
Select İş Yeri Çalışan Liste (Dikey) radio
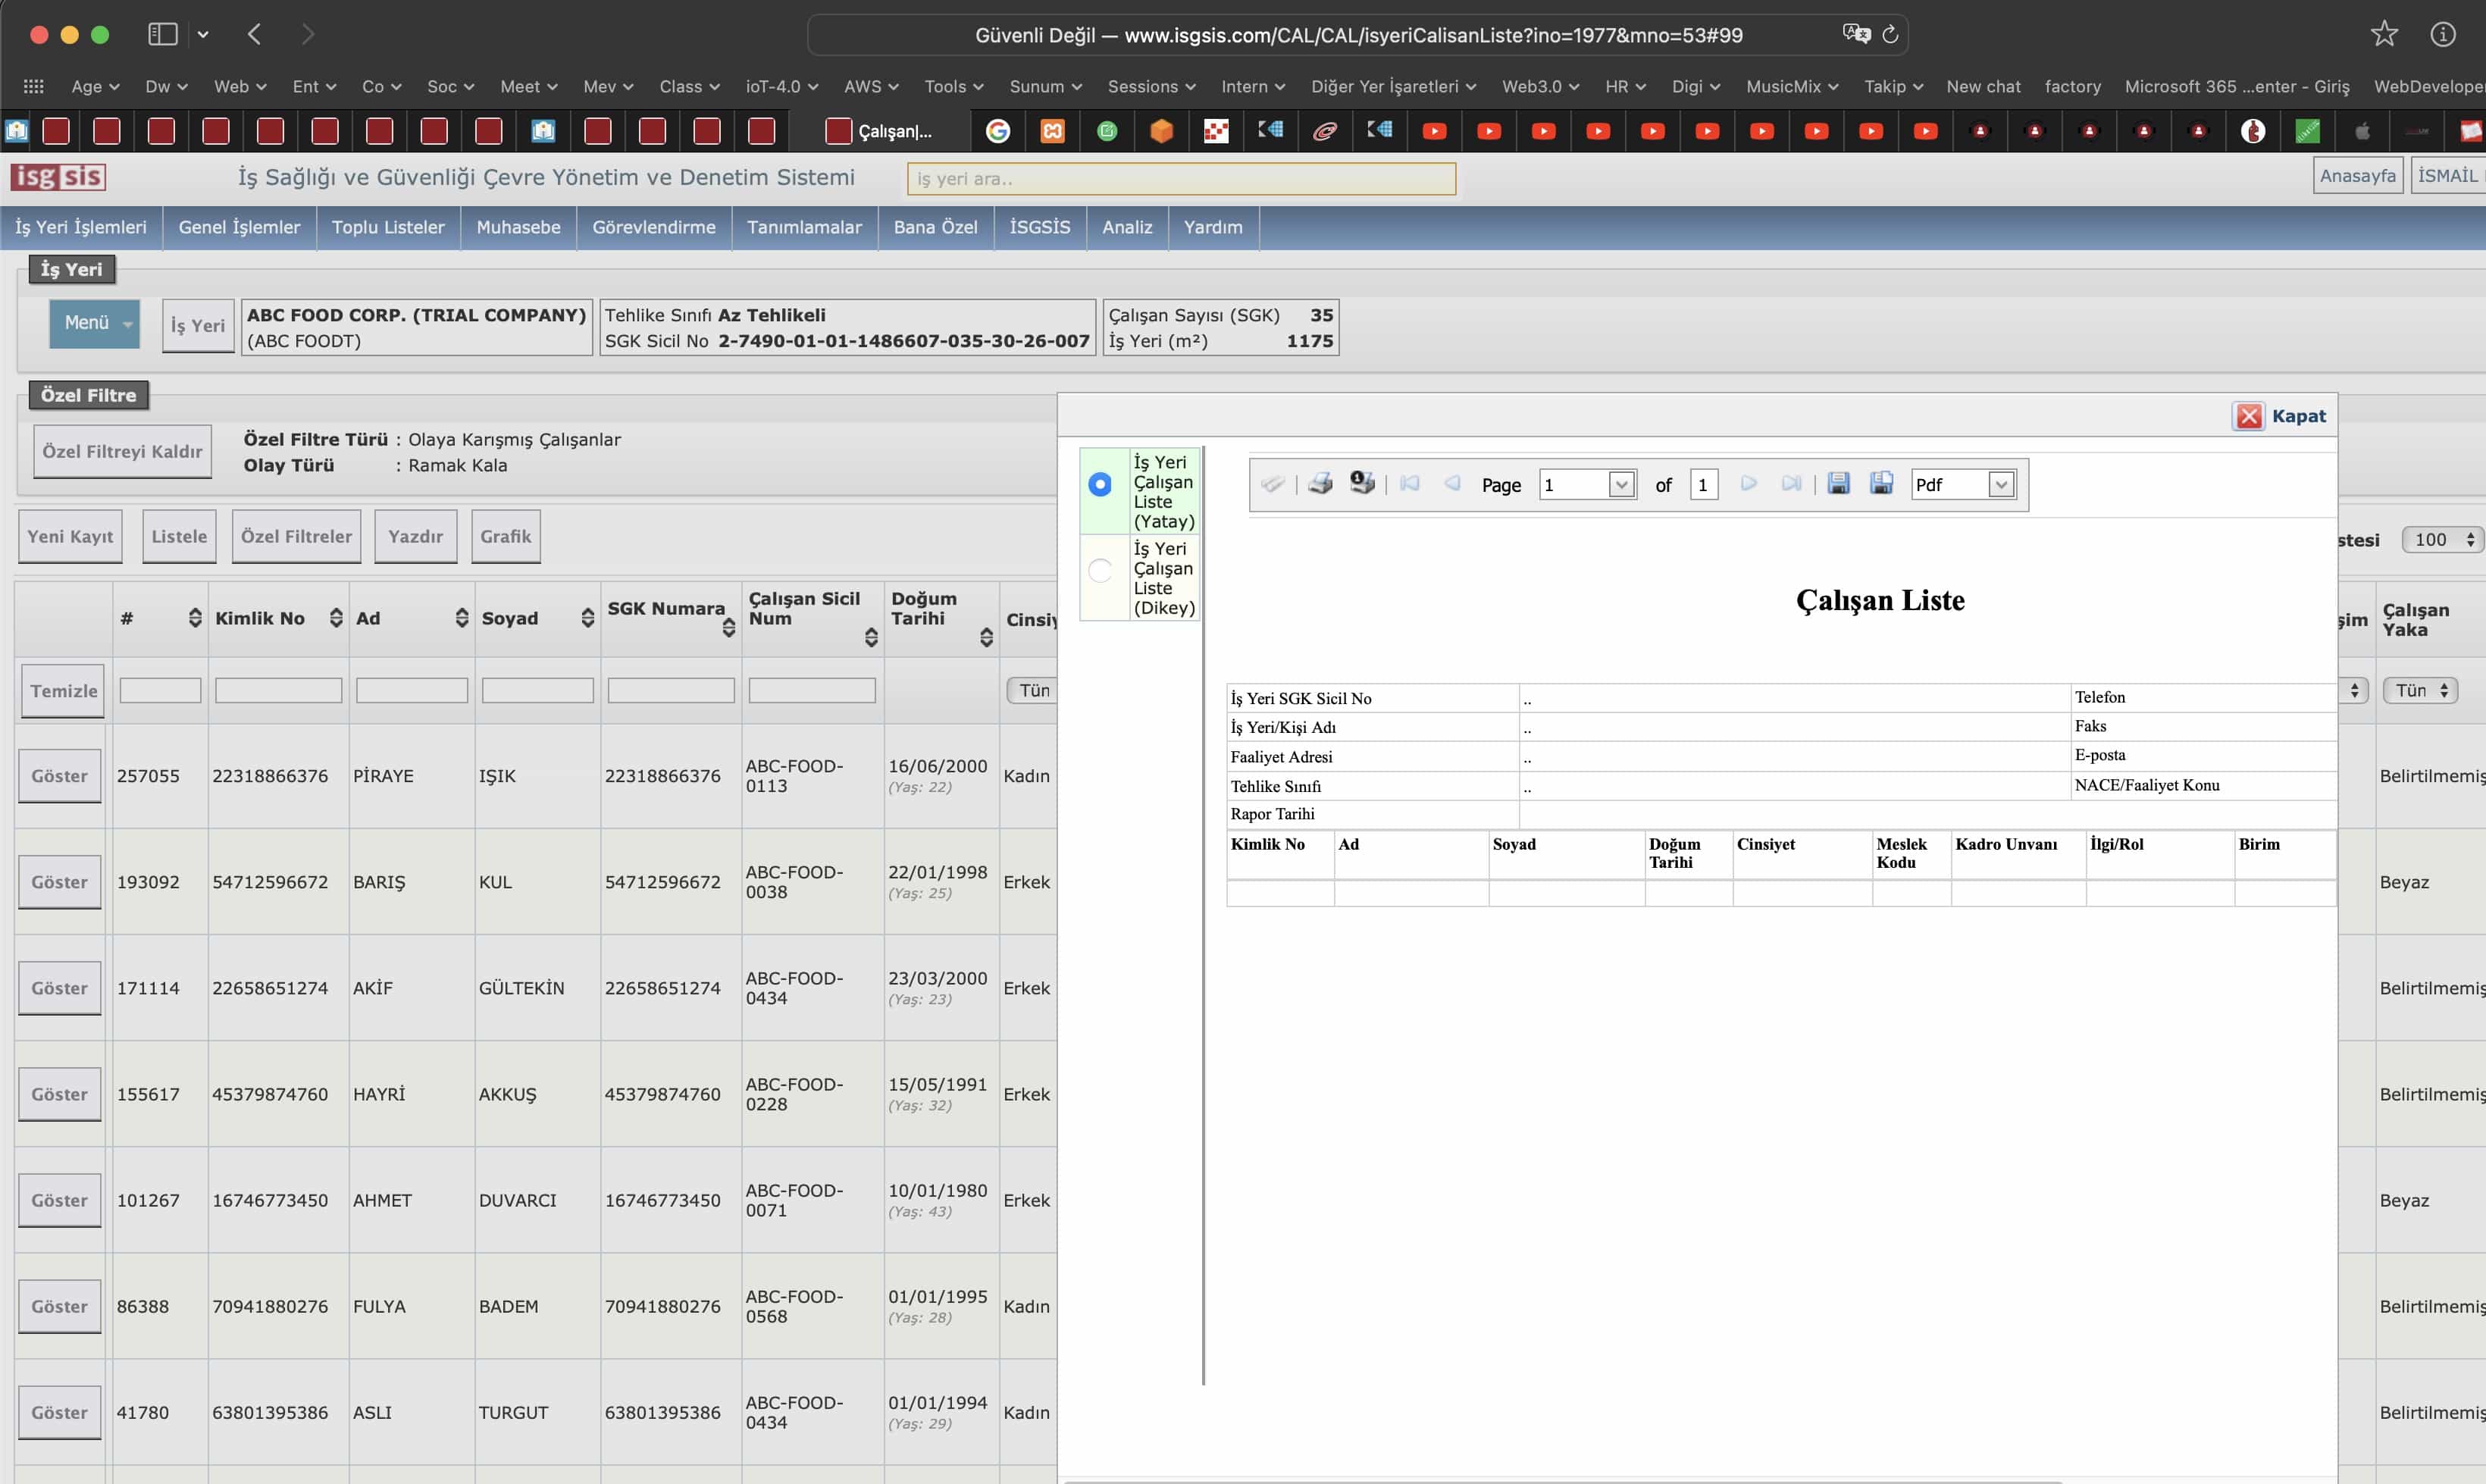click(1100, 571)
